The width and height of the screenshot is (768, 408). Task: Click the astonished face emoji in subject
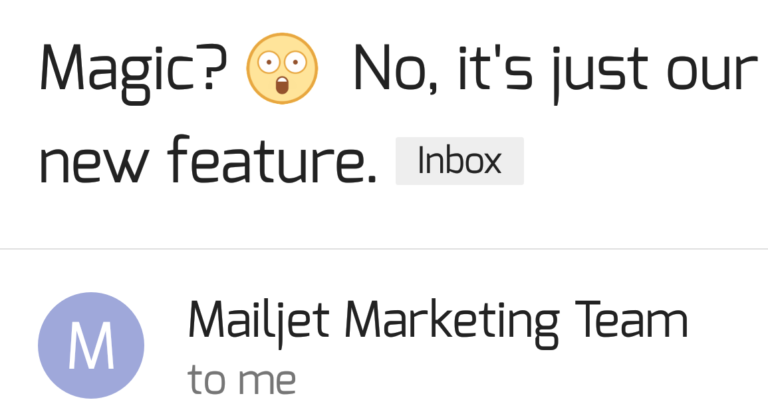(282, 69)
